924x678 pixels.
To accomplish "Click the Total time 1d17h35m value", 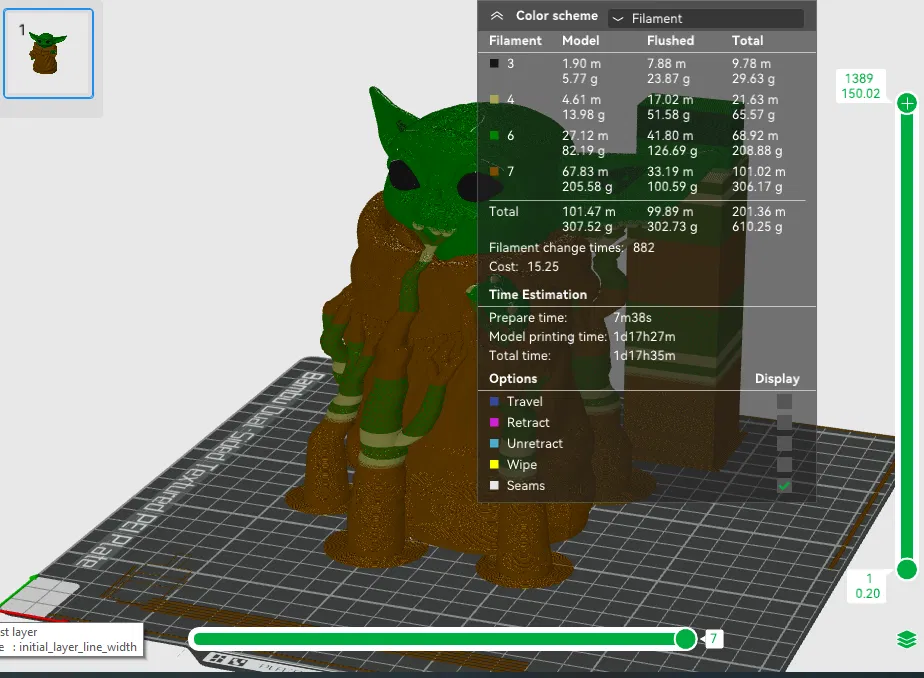I will coord(644,356).
